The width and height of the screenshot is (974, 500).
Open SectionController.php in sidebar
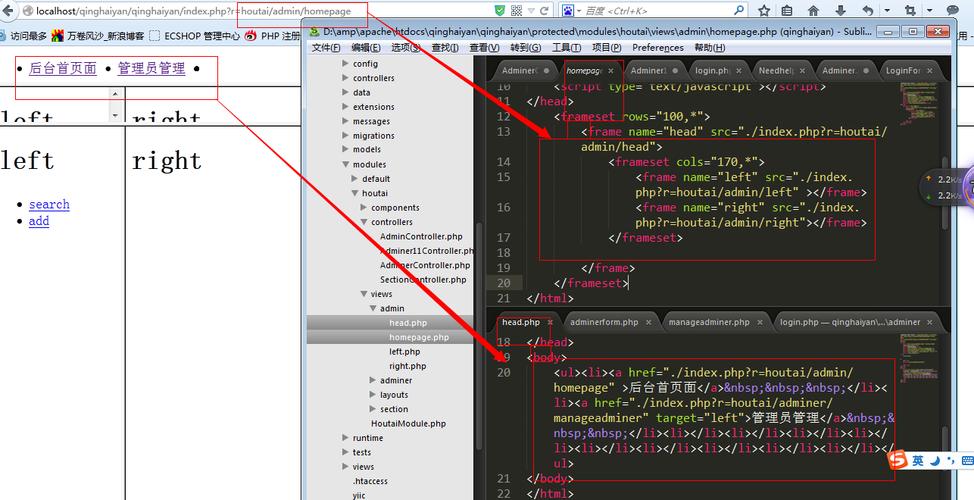(x=423, y=280)
